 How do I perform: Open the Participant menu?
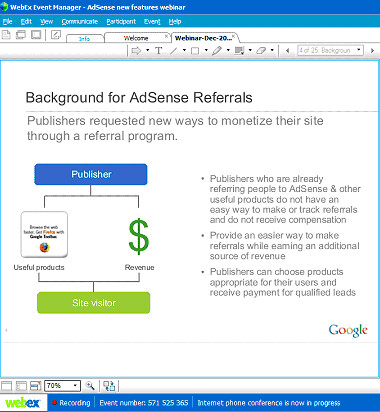tap(121, 22)
